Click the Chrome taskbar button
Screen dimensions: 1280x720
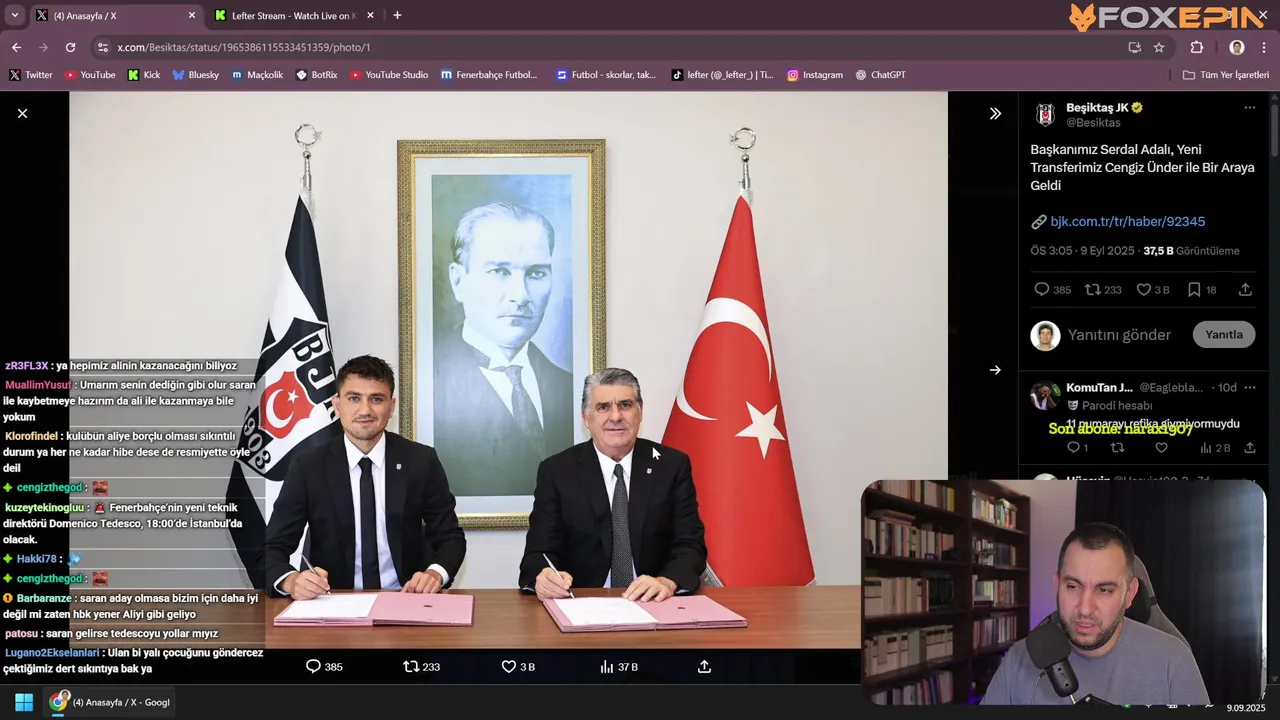(x=112, y=702)
